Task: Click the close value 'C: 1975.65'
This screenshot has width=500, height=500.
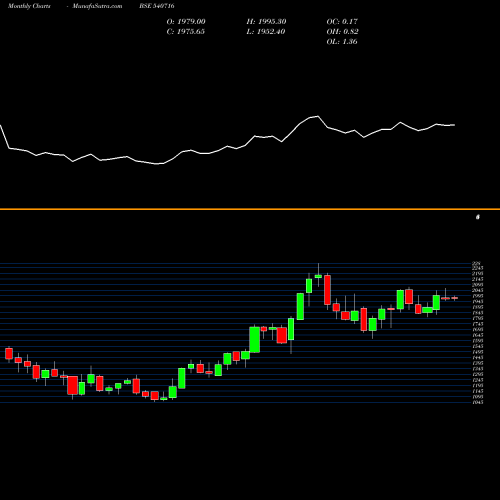Action: (185, 32)
